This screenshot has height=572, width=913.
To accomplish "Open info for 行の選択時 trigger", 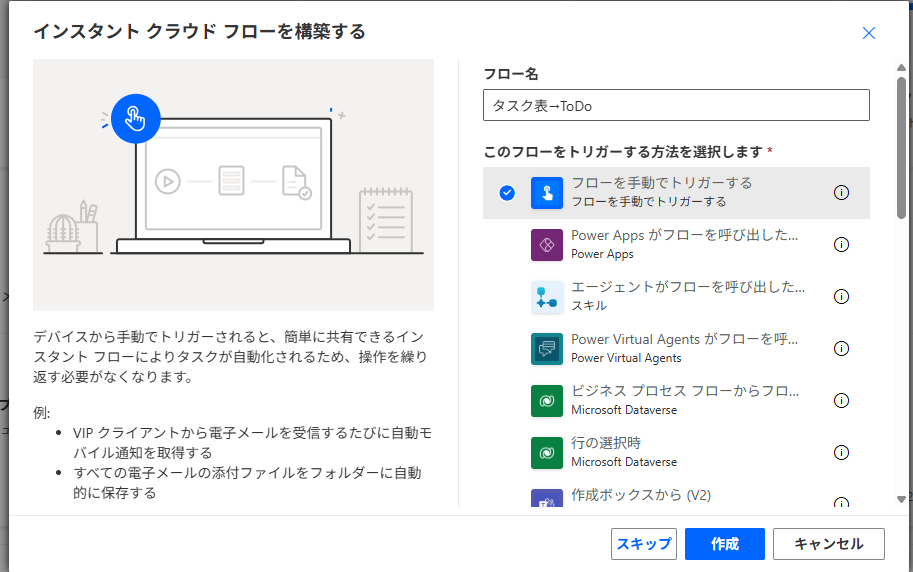I will (x=841, y=452).
